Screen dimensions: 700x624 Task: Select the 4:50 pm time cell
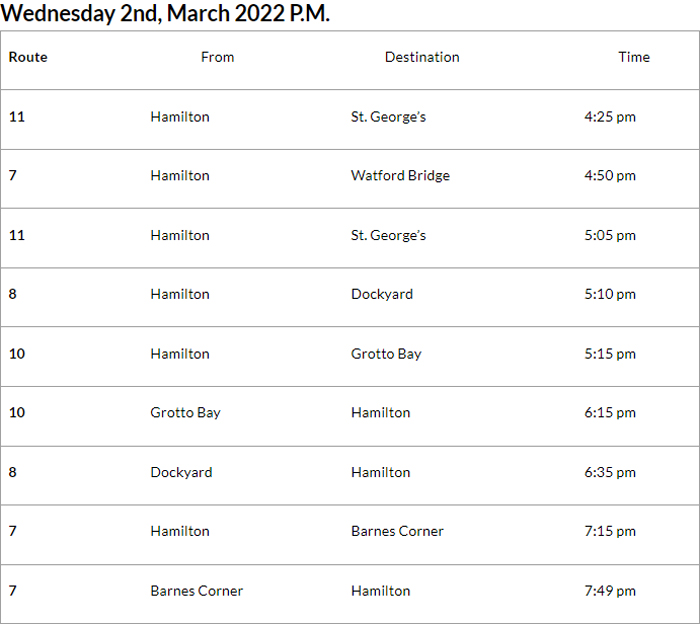[610, 176]
